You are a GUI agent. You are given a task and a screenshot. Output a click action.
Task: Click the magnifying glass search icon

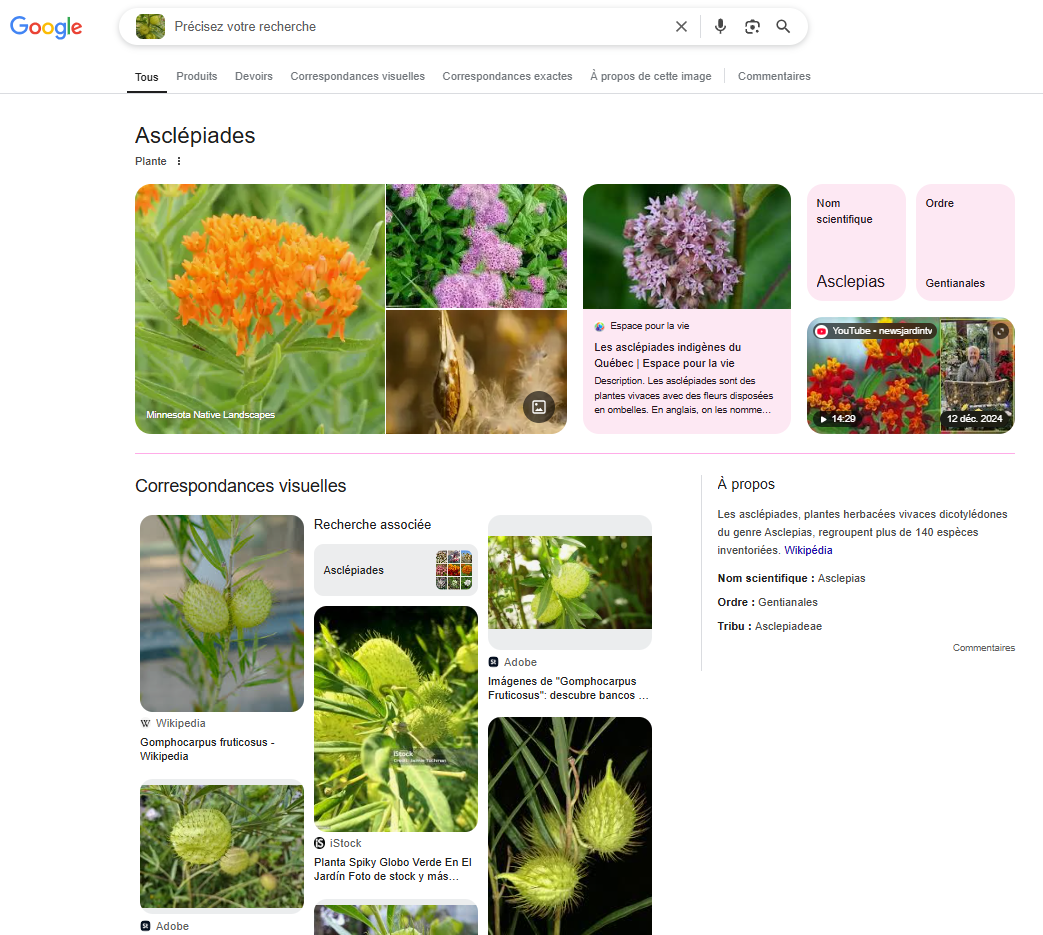coord(783,27)
